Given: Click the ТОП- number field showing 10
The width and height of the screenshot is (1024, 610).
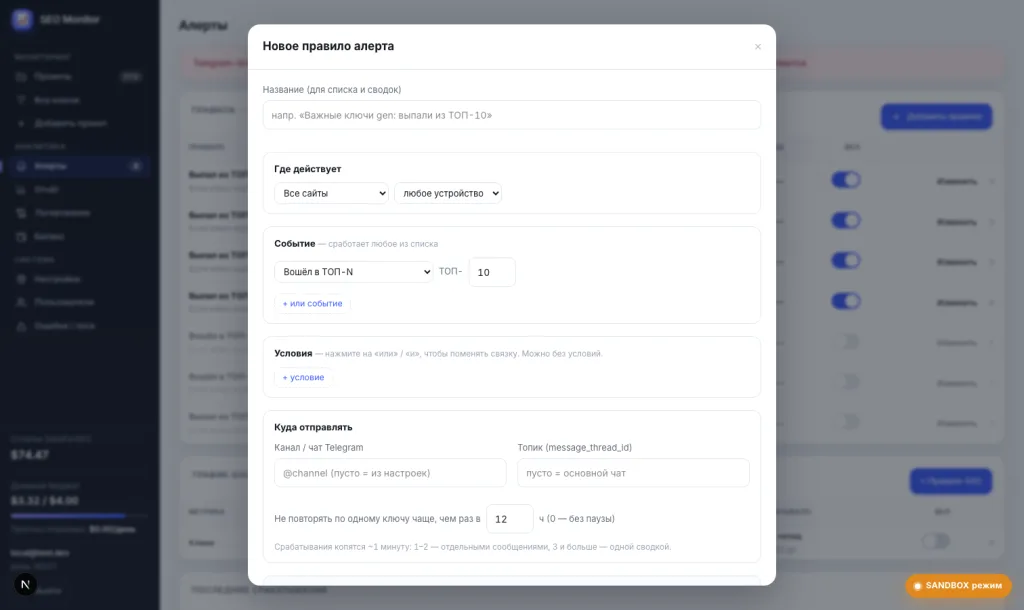Looking at the screenshot, I should [492, 272].
